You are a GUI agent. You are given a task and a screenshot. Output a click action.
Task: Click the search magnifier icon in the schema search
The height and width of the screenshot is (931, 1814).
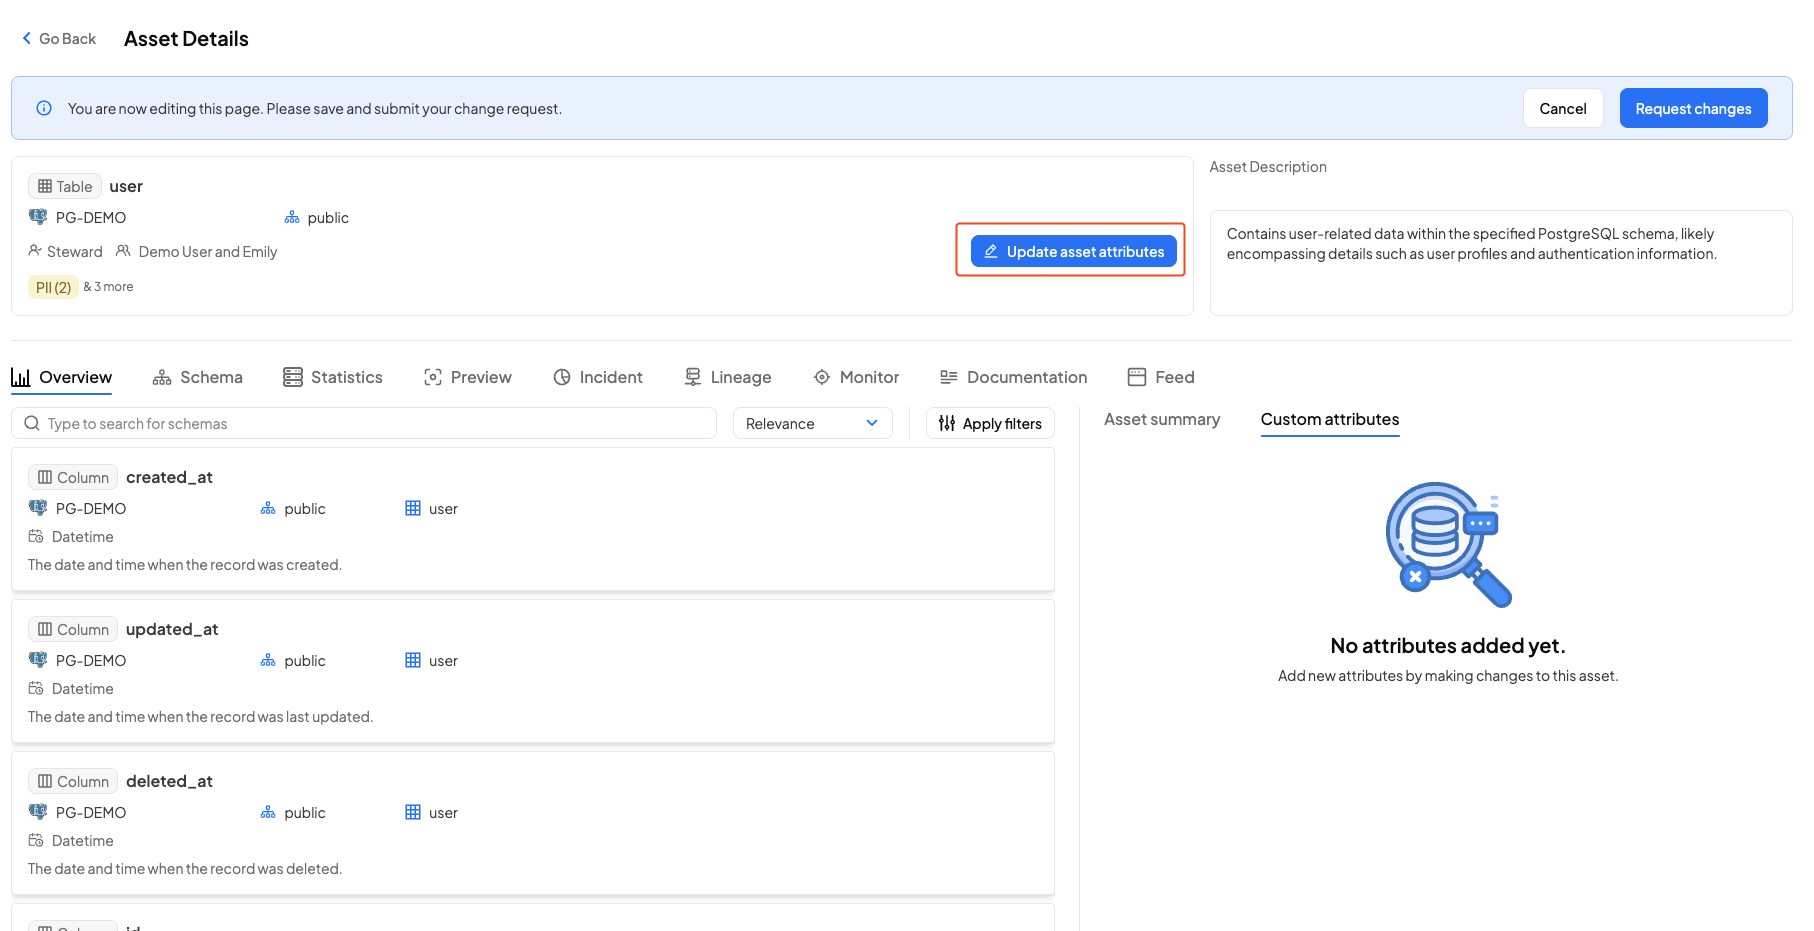tap(32, 423)
